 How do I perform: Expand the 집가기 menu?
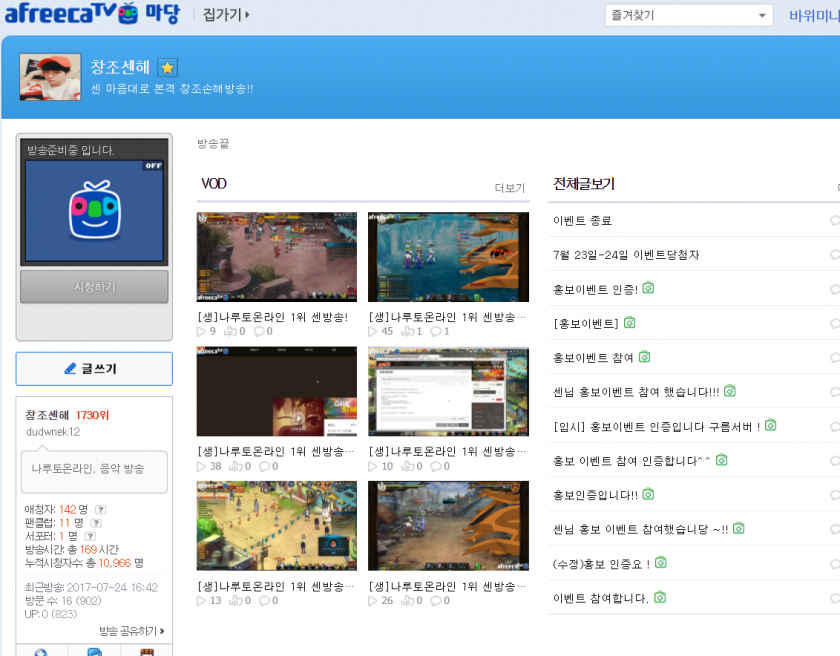click(x=226, y=15)
